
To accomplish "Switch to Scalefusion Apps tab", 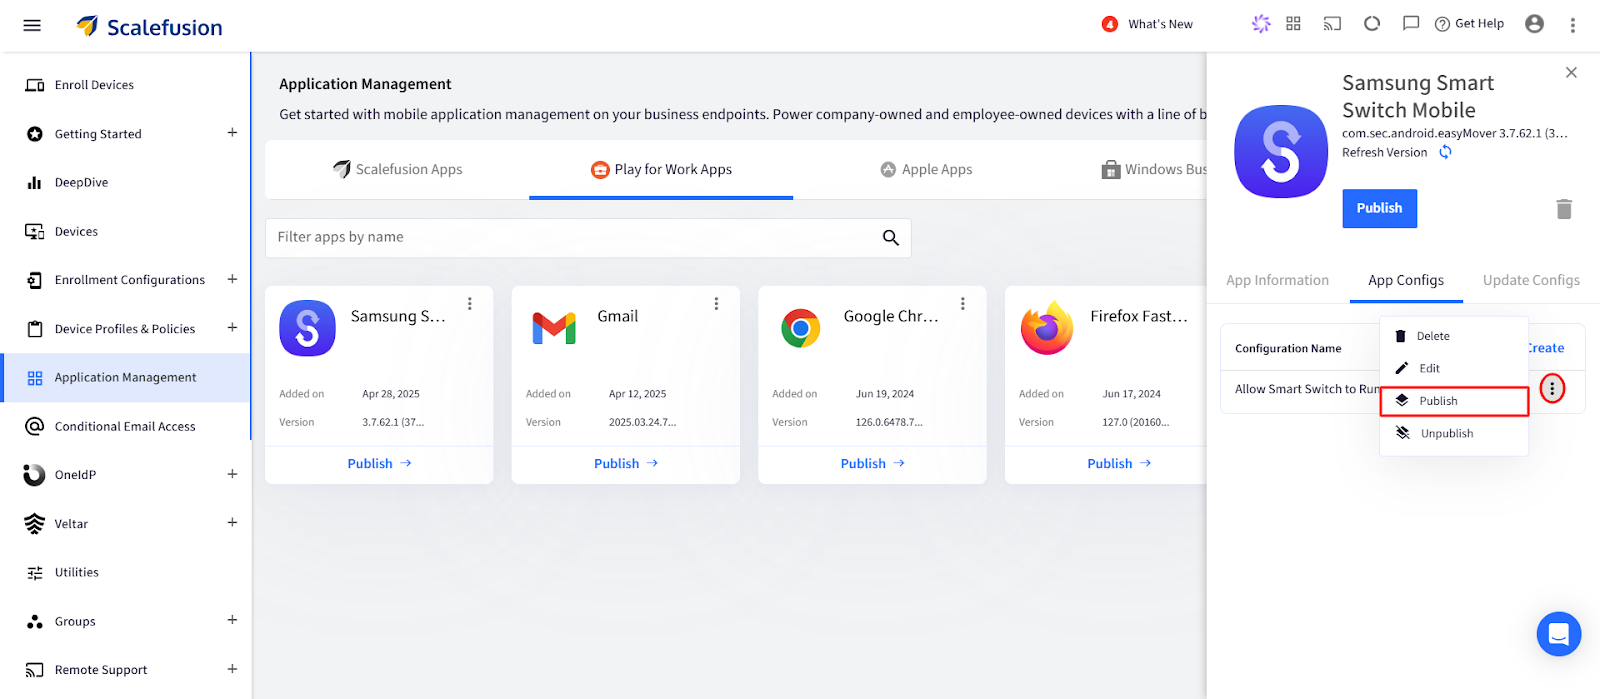I will pyautogui.click(x=397, y=169).
